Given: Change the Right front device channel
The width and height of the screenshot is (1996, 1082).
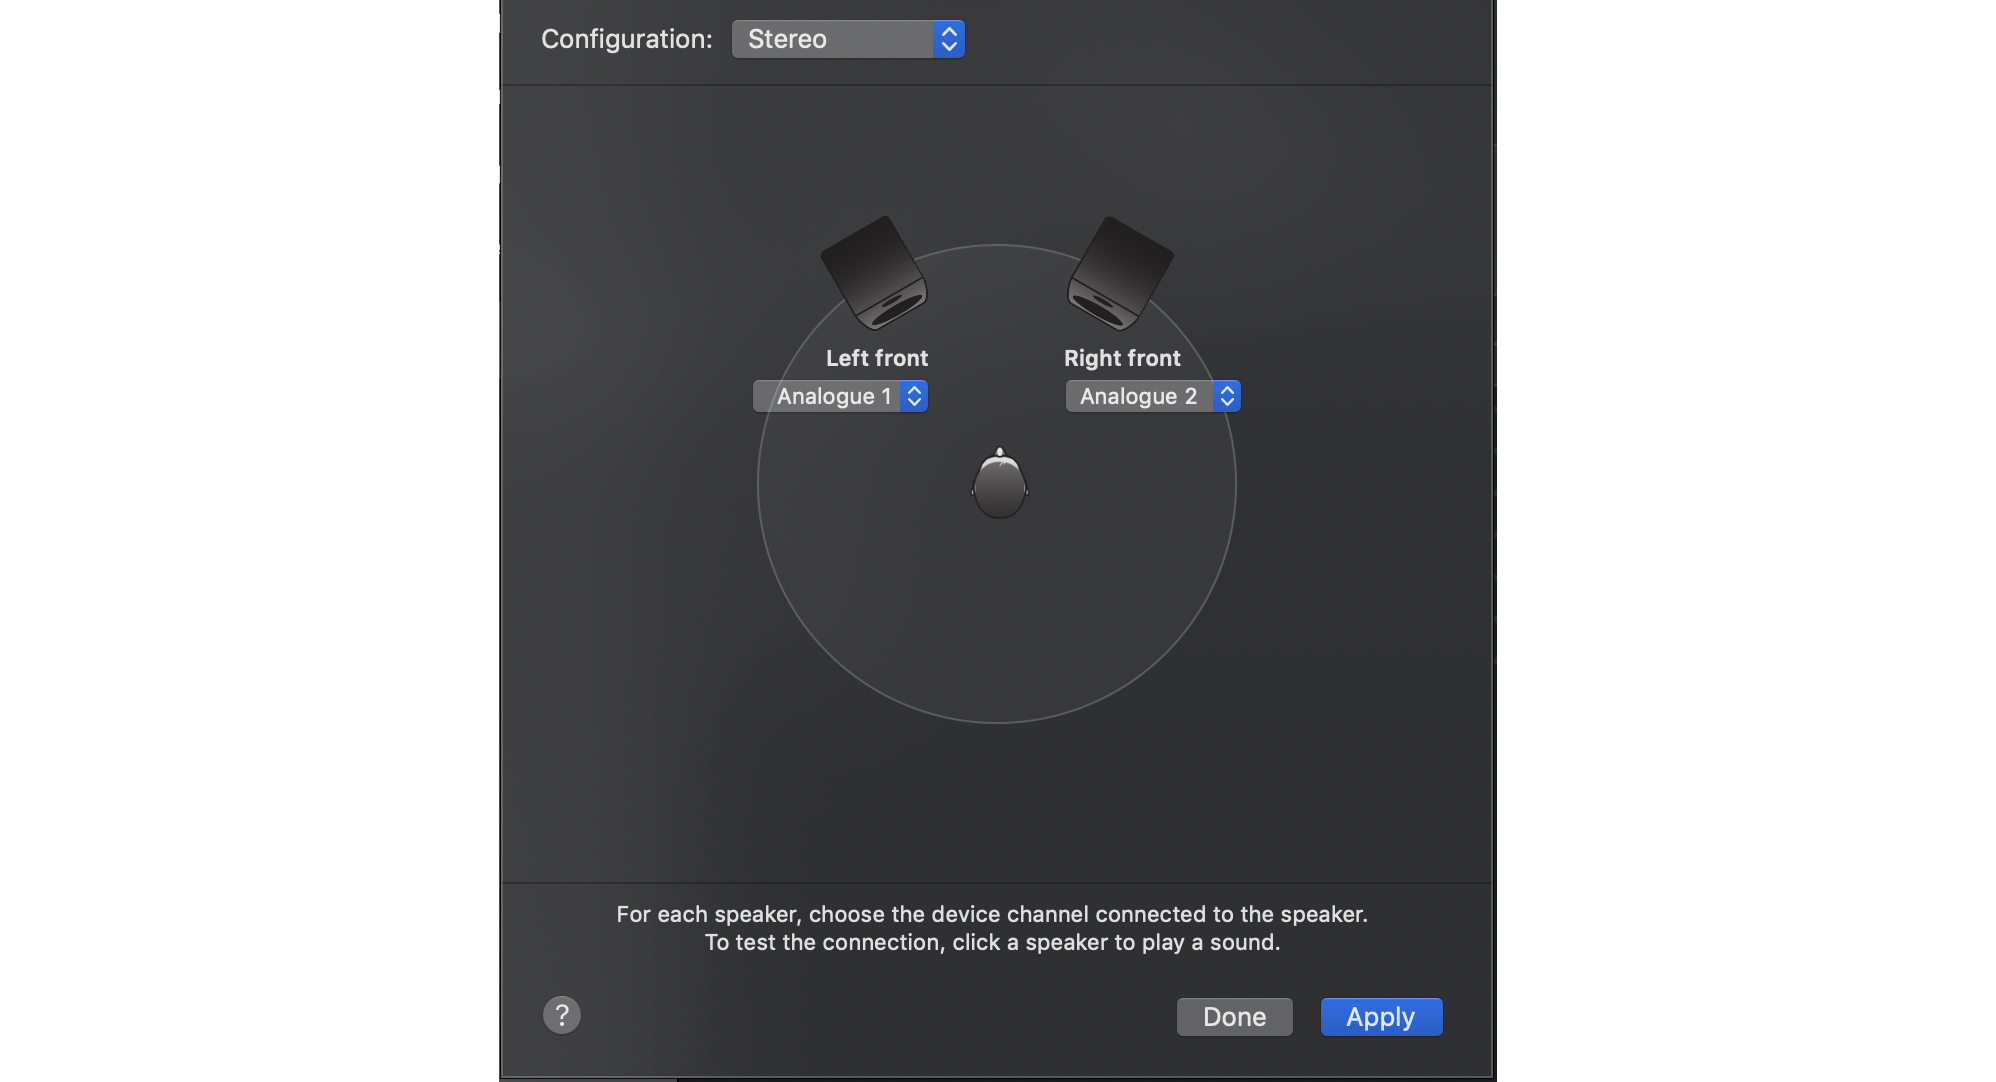Looking at the screenshot, I should [x=1153, y=396].
